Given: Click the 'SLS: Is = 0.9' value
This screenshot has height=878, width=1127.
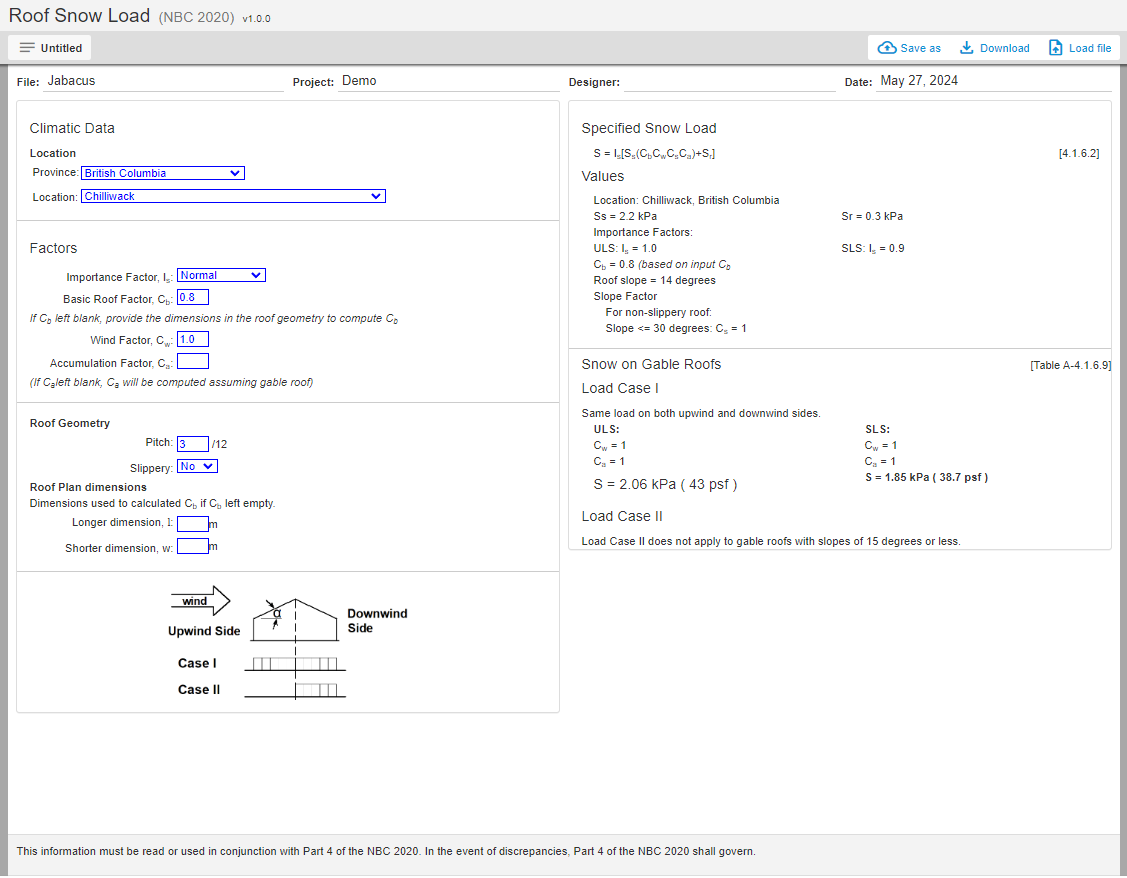Looking at the screenshot, I should coord(873,249).
